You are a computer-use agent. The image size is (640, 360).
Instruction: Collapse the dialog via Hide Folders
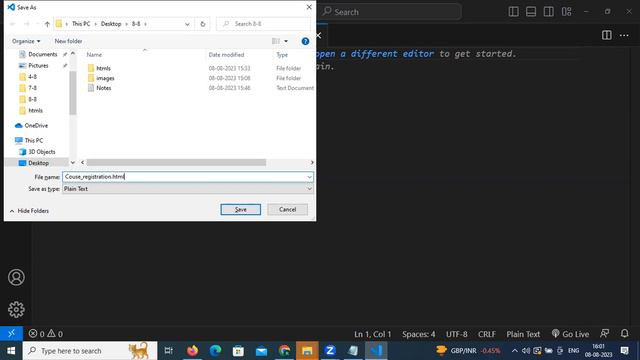click(x=29, y=211)
